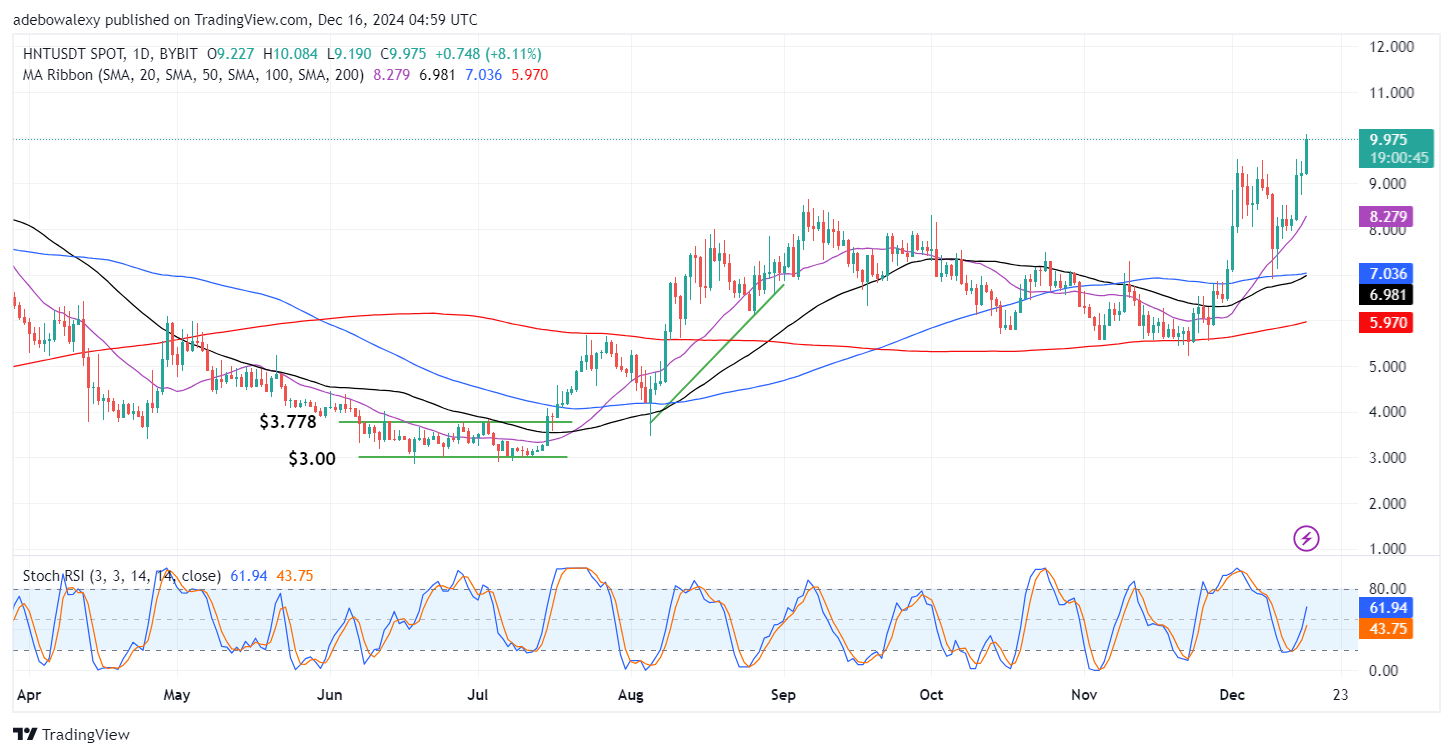Image resolution: width=1453 pixels, height=756 pixels.
Task: Click the purple SMA 20 label 8.279
Action: click(x=1385, y=215)
